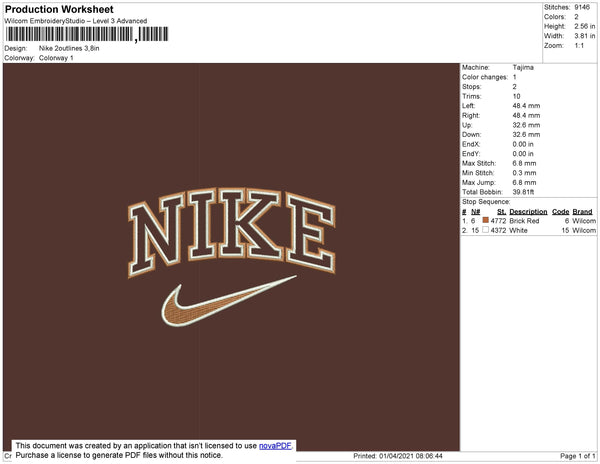Screen dimensions: 600x464
Task: Select the Colors value 2
Action: click(x=576, y=17)
